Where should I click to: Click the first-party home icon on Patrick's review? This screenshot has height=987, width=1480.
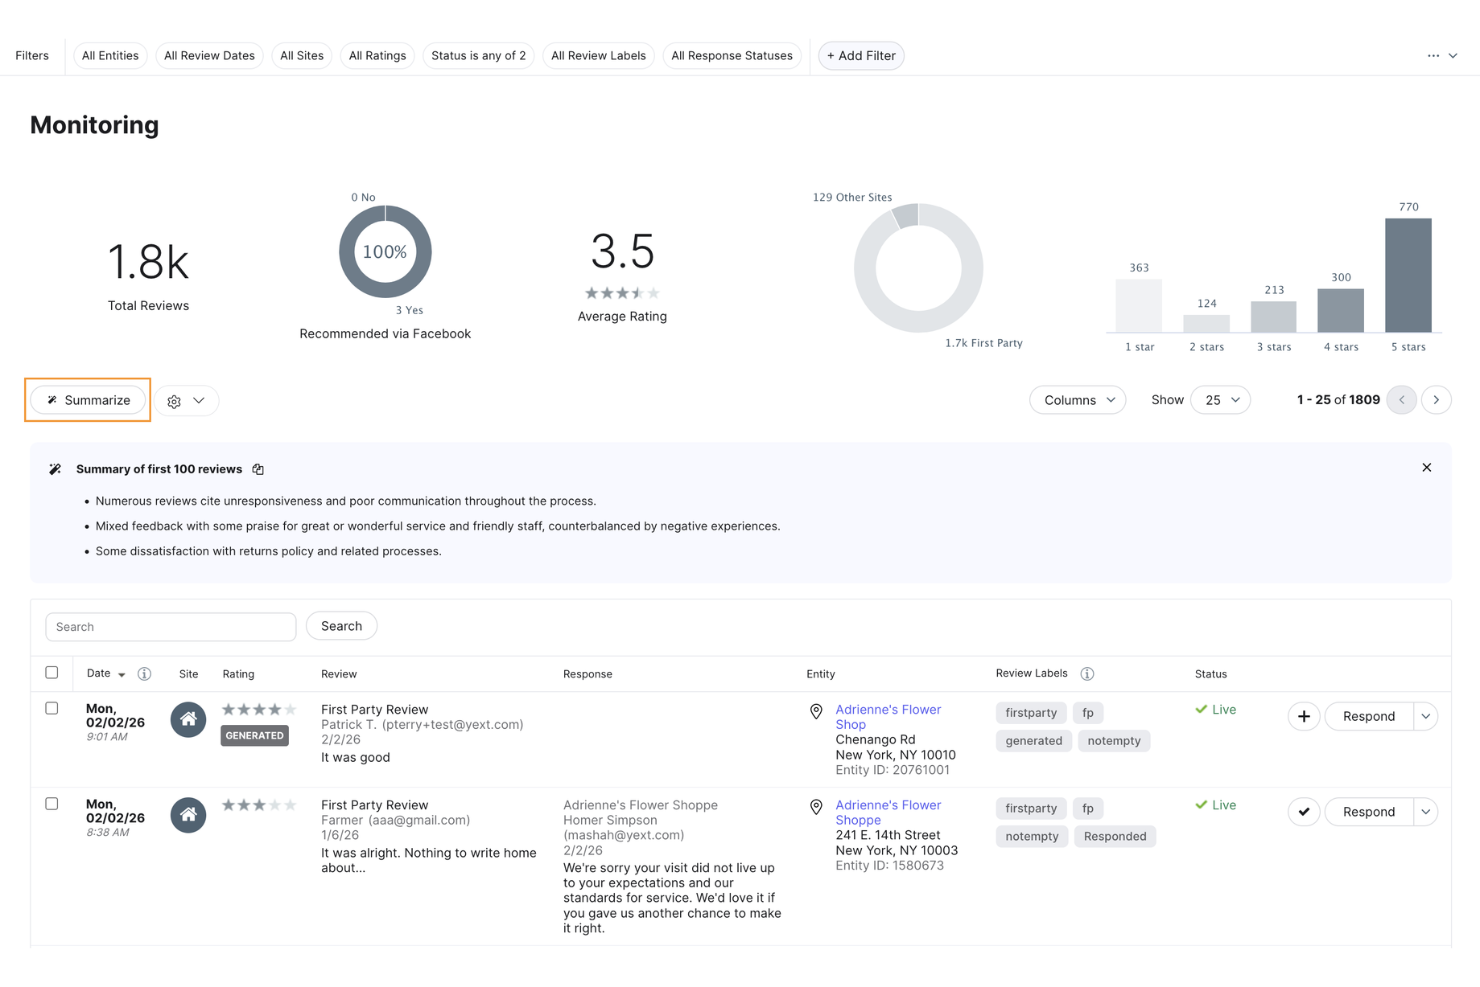click(188, 719)
